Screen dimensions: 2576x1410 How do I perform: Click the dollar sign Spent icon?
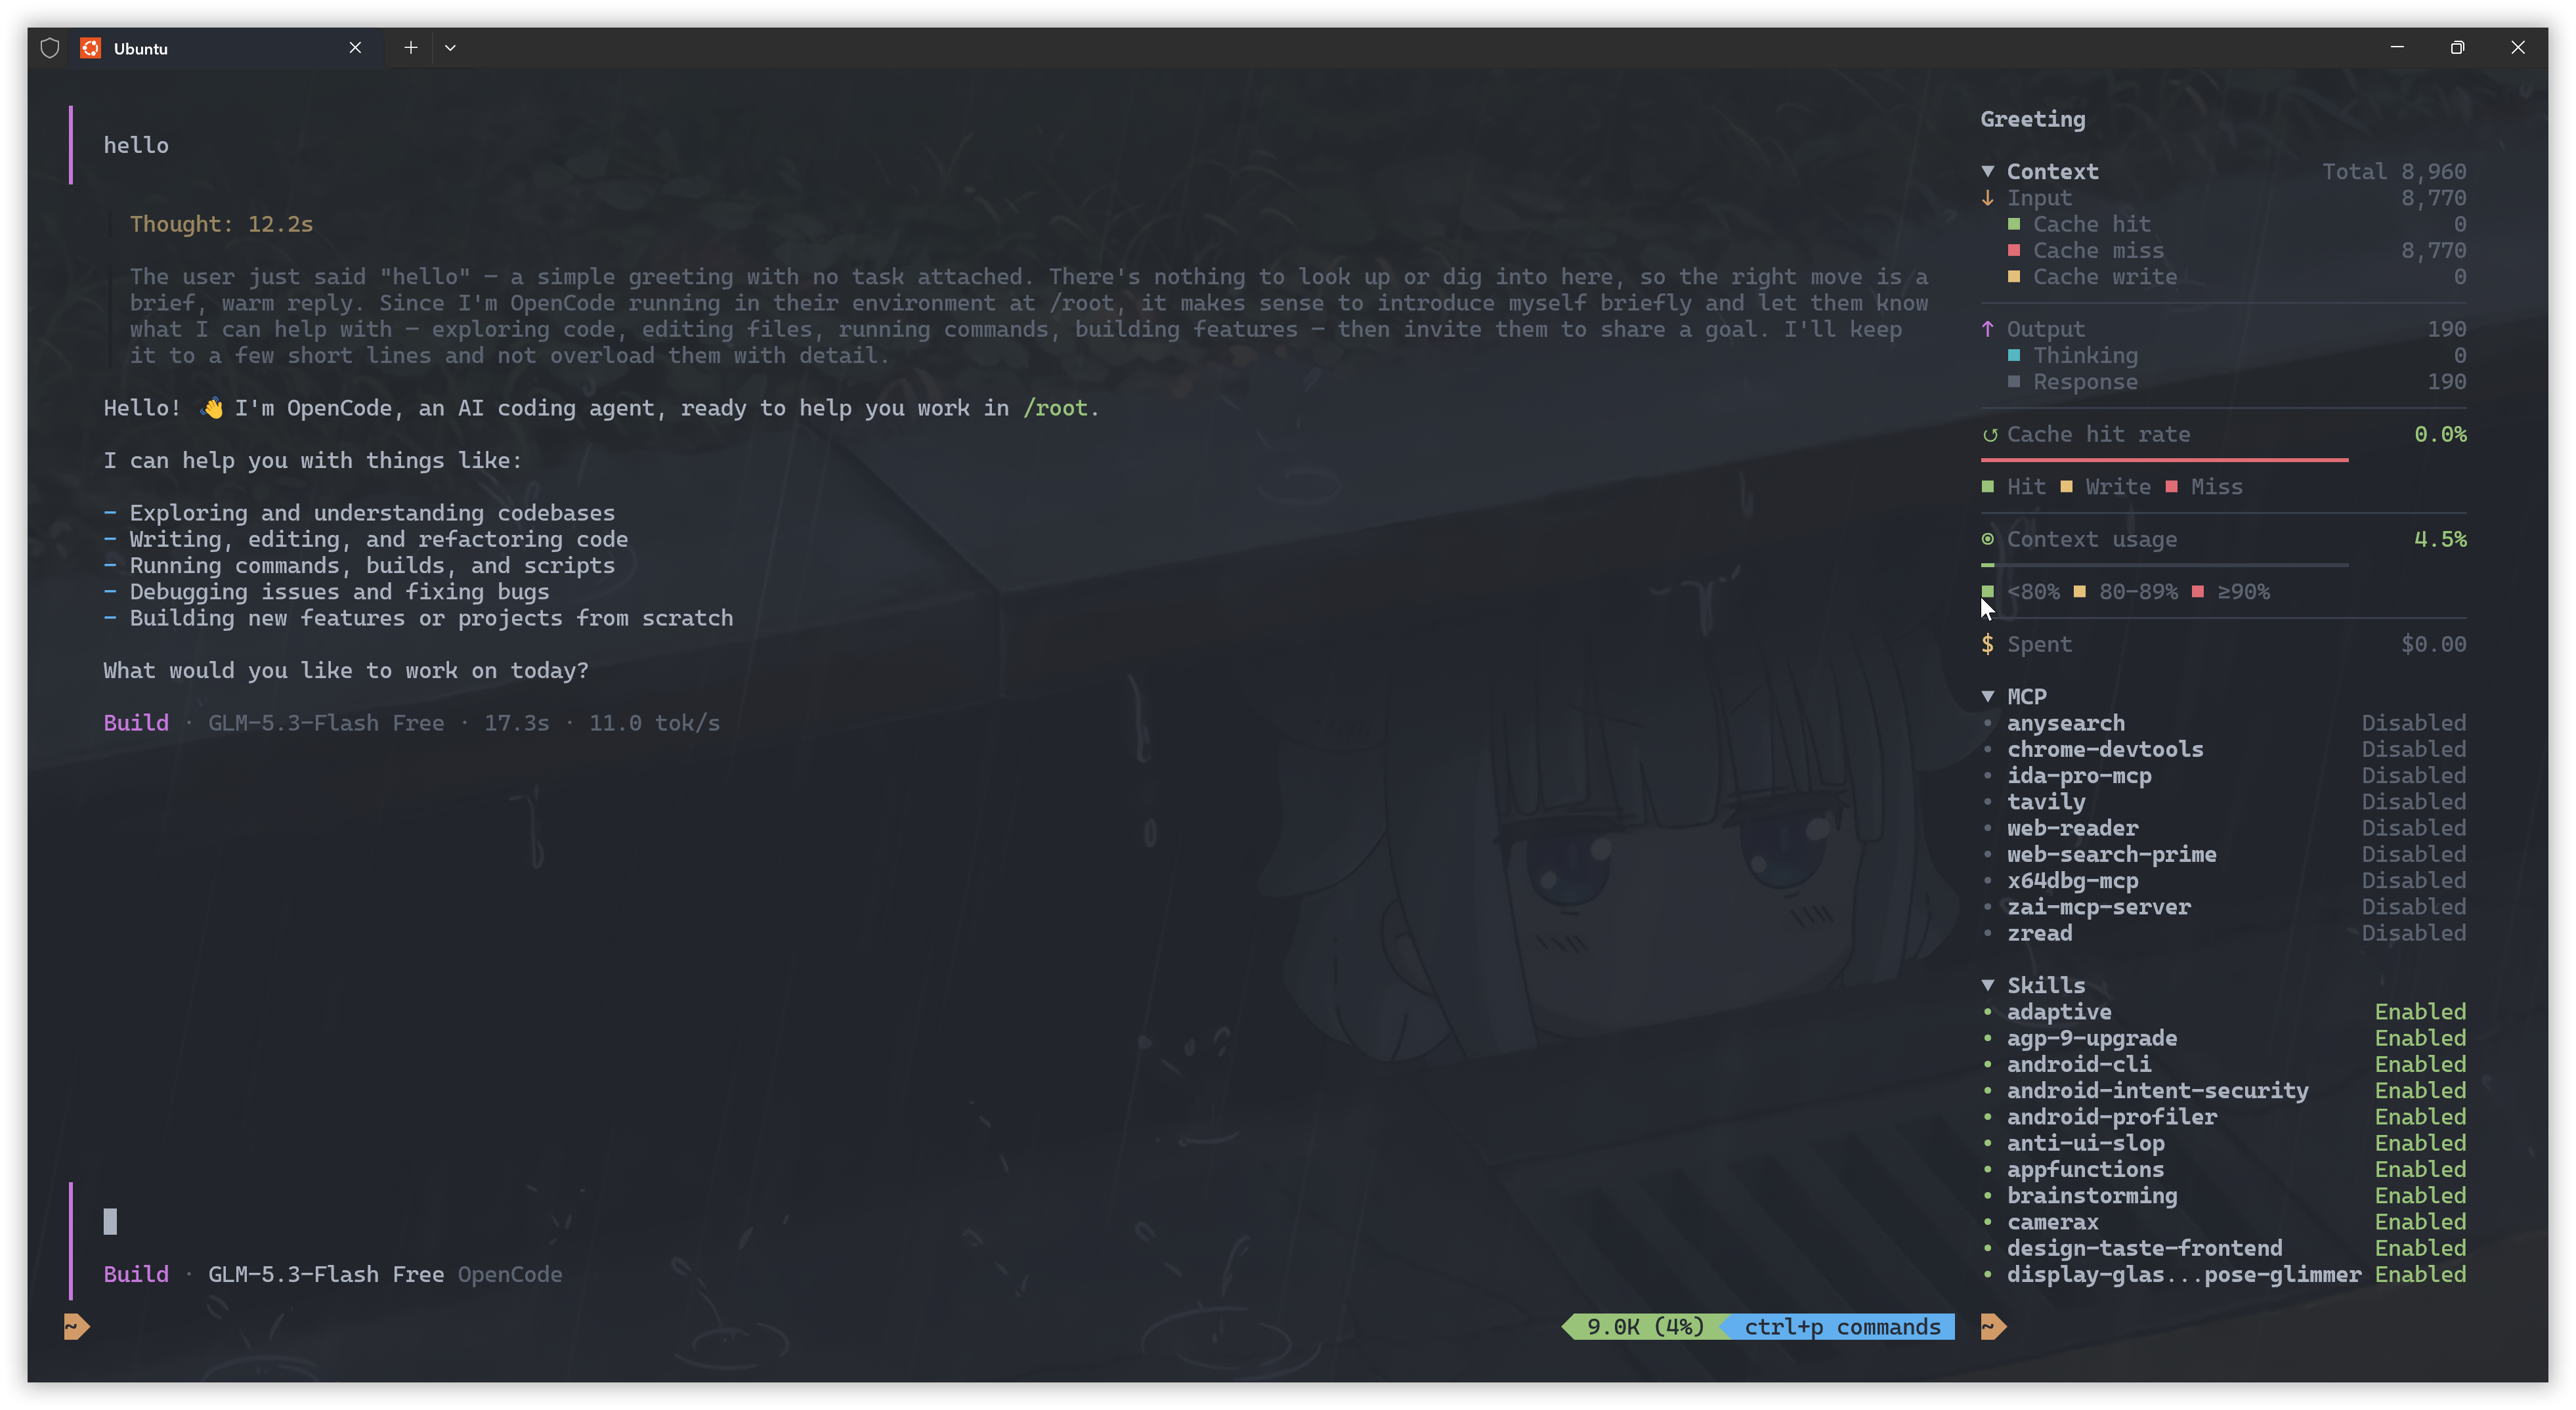pyautogui.click(x=1988, y=644)
